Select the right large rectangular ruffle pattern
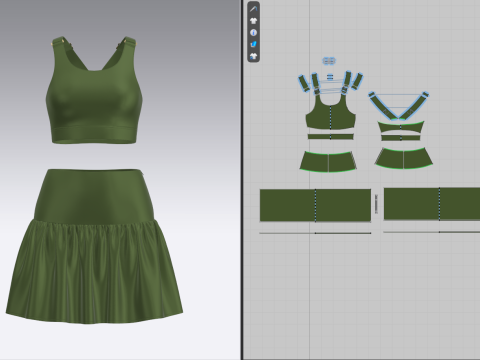This screenshot has height=360, width=480. click(x=432, y=204)
